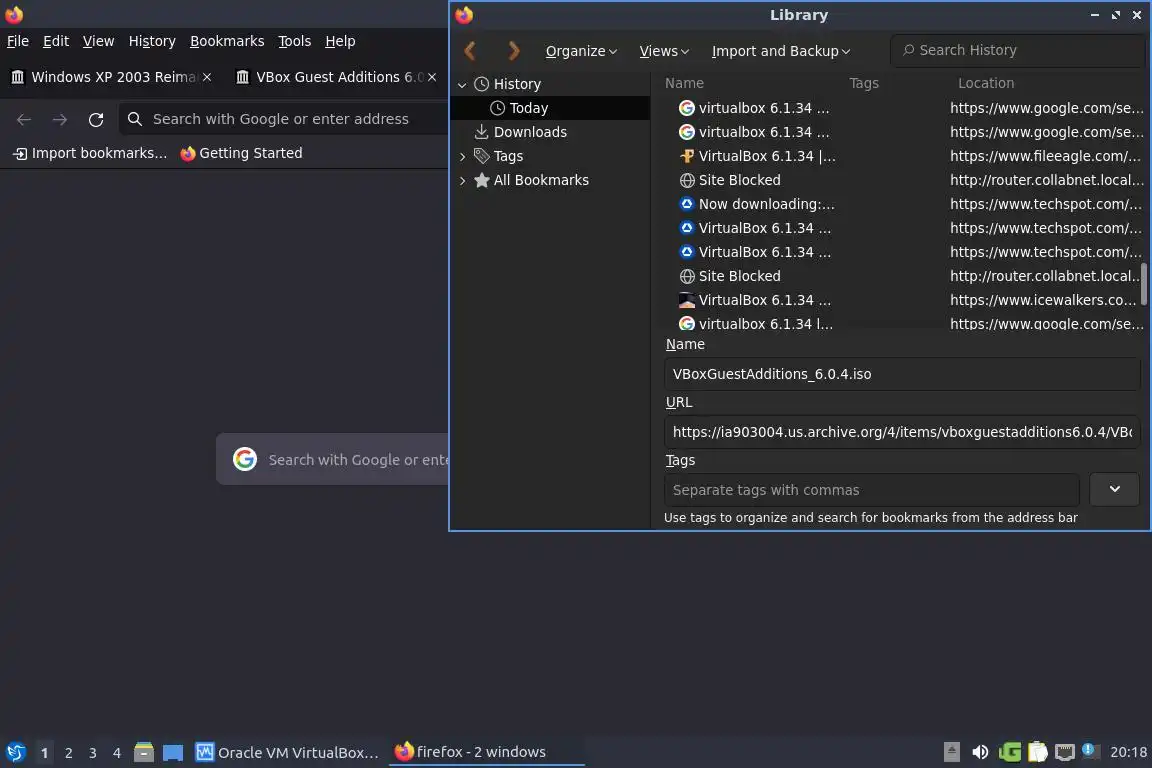Click the Firefox back arrow button
The height and width of the screenshot is (768, 1152).
tap(24, 119)
